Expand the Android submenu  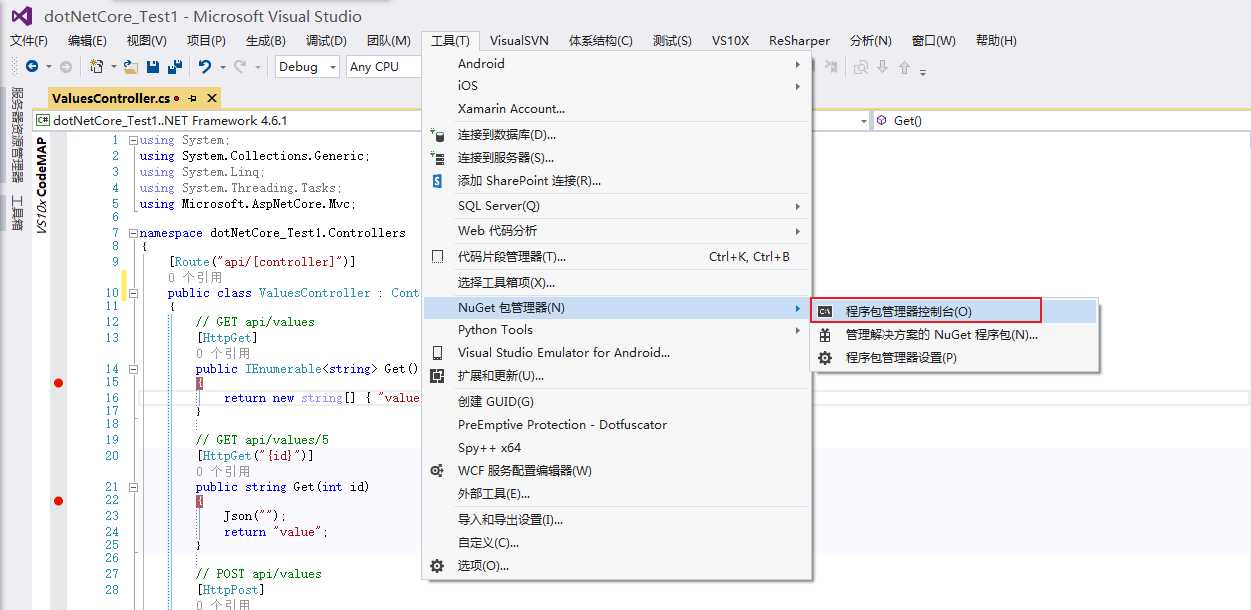click(617, 64)
